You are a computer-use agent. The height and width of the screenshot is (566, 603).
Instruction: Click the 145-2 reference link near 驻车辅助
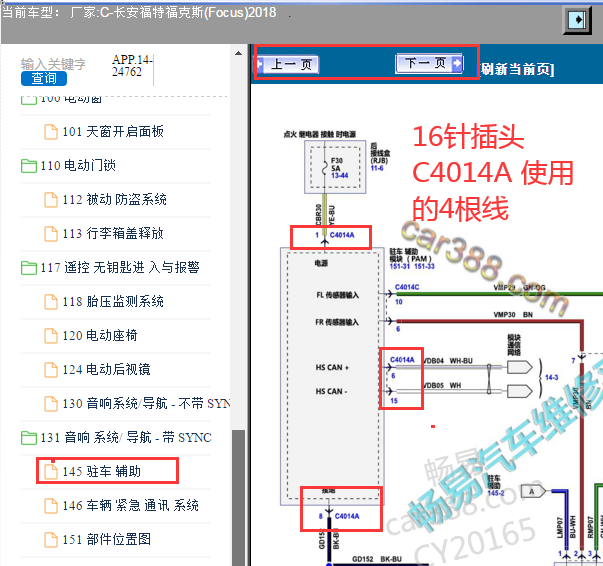(496, 493)
